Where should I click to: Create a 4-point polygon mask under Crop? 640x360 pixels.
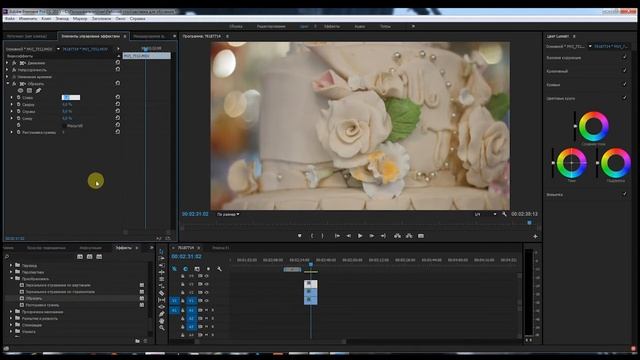pyautogui.click(x=29, y=91)
